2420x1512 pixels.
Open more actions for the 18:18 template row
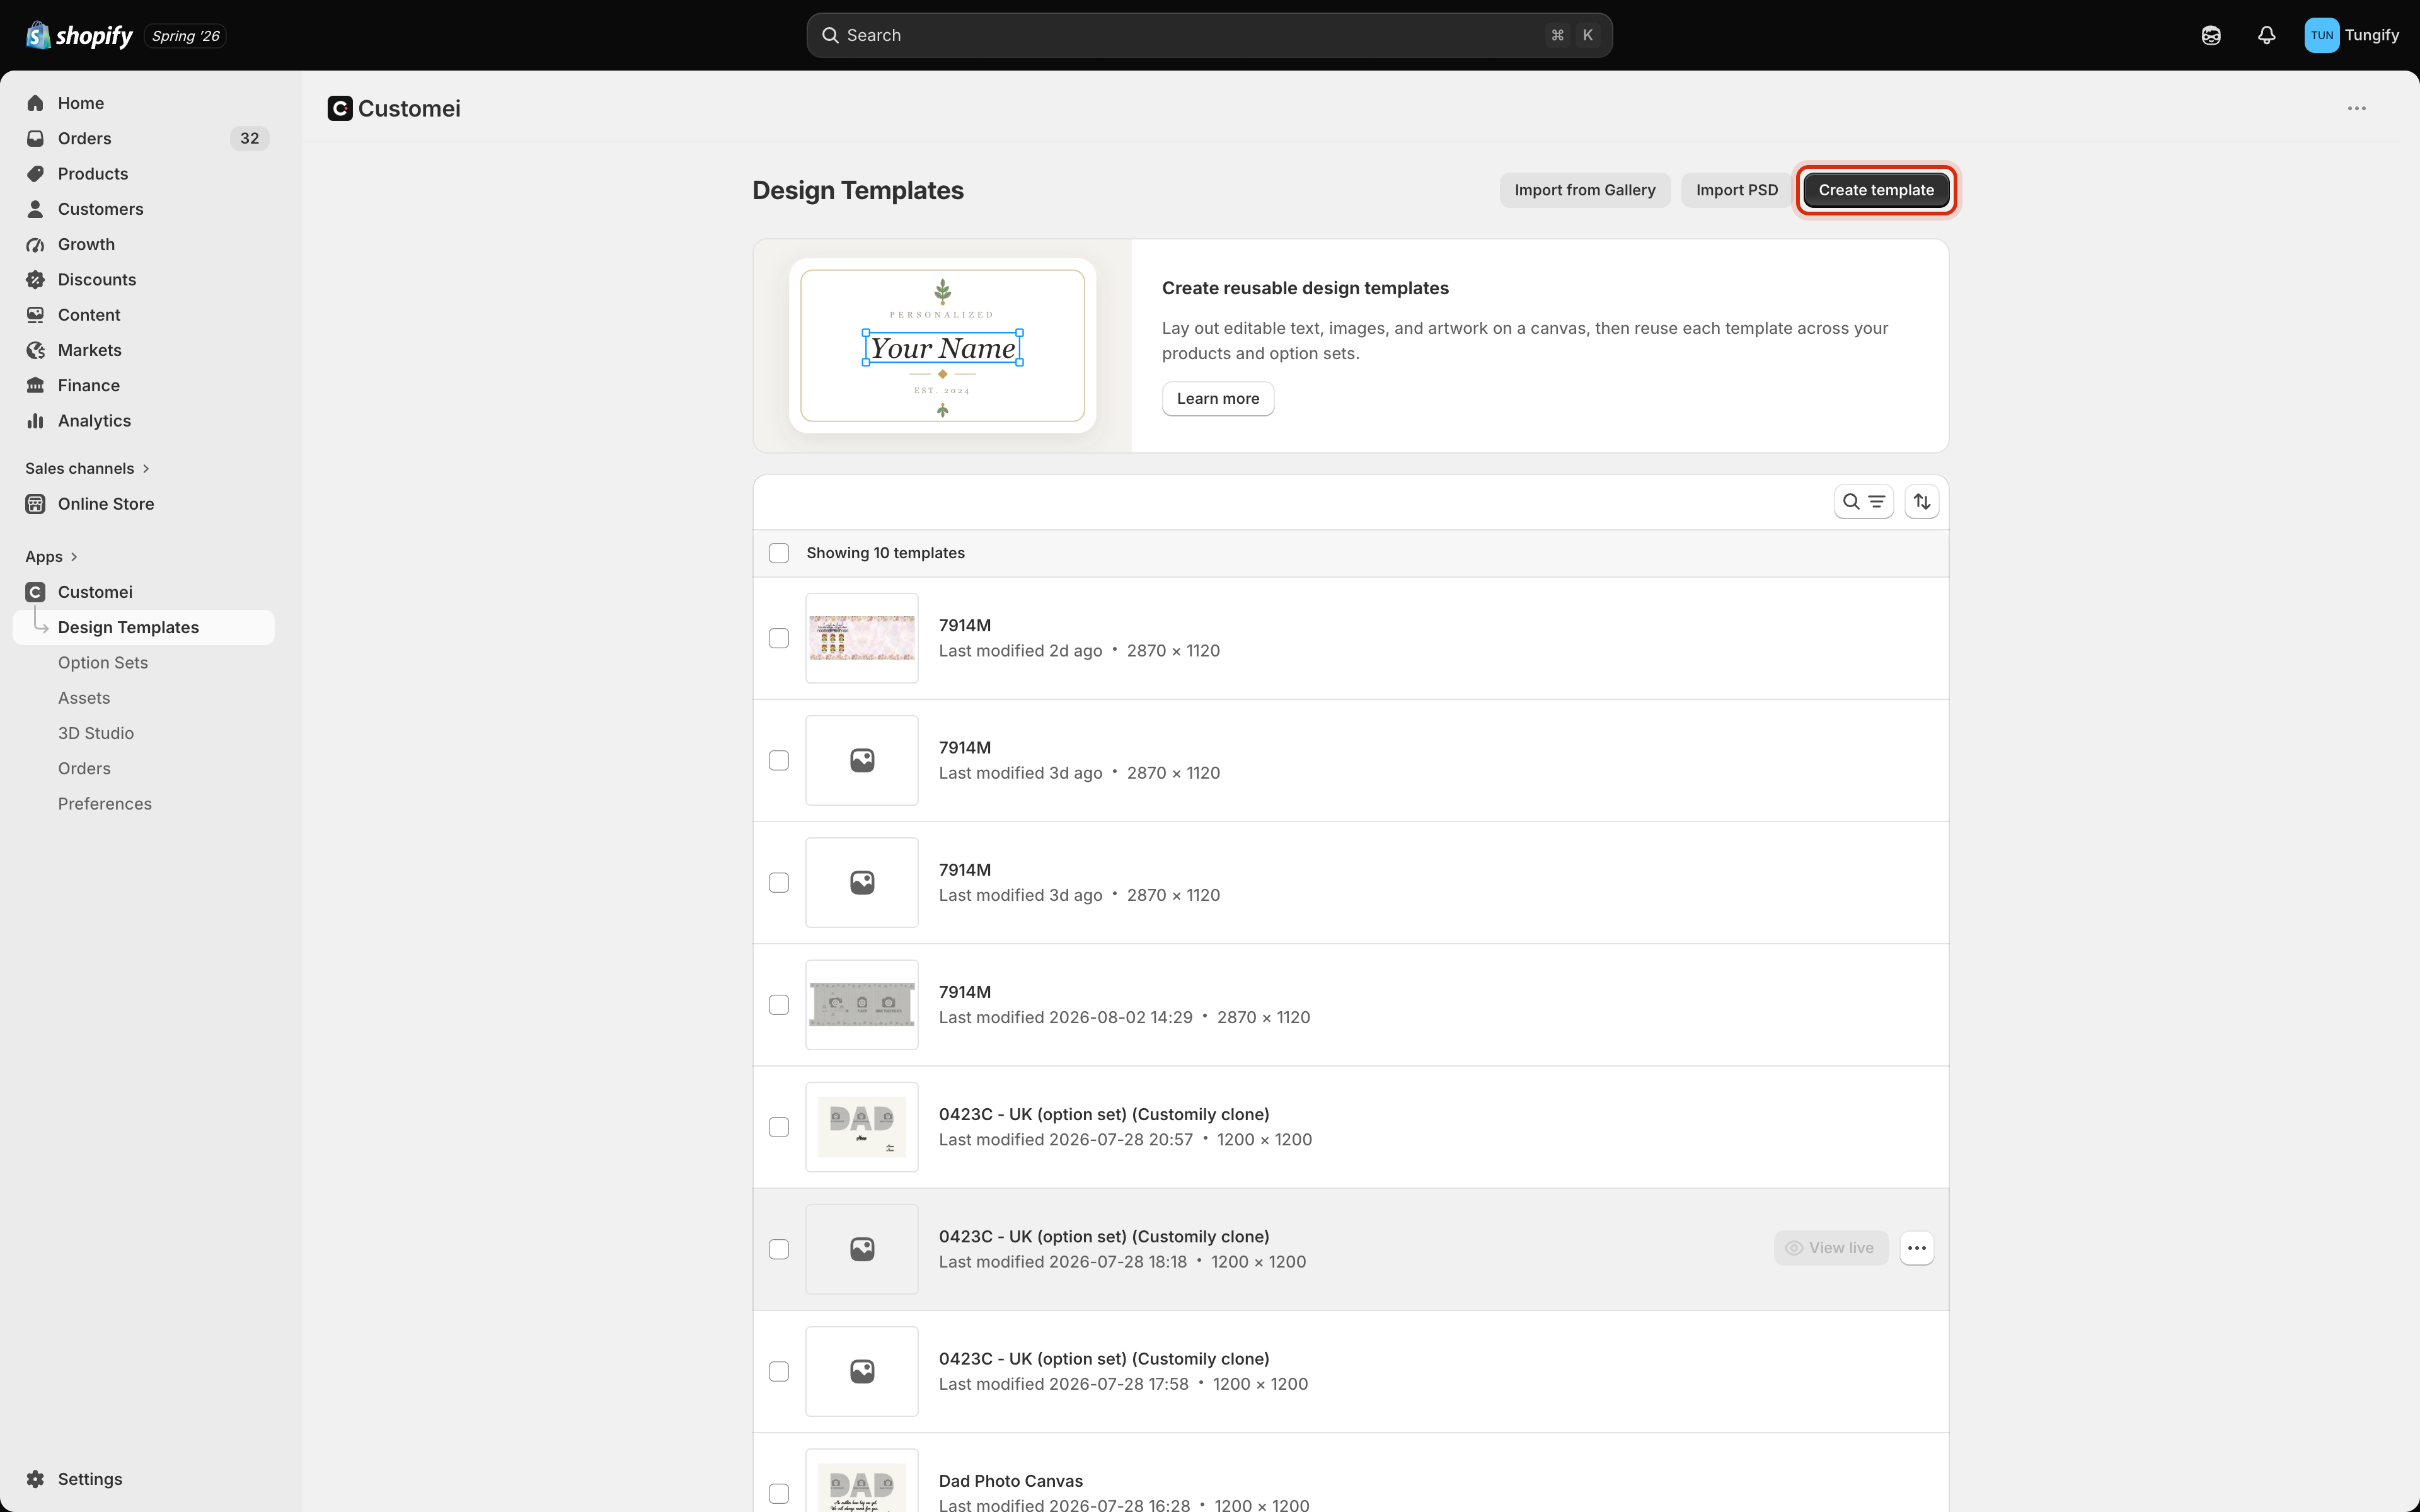pos(1917,1248)
